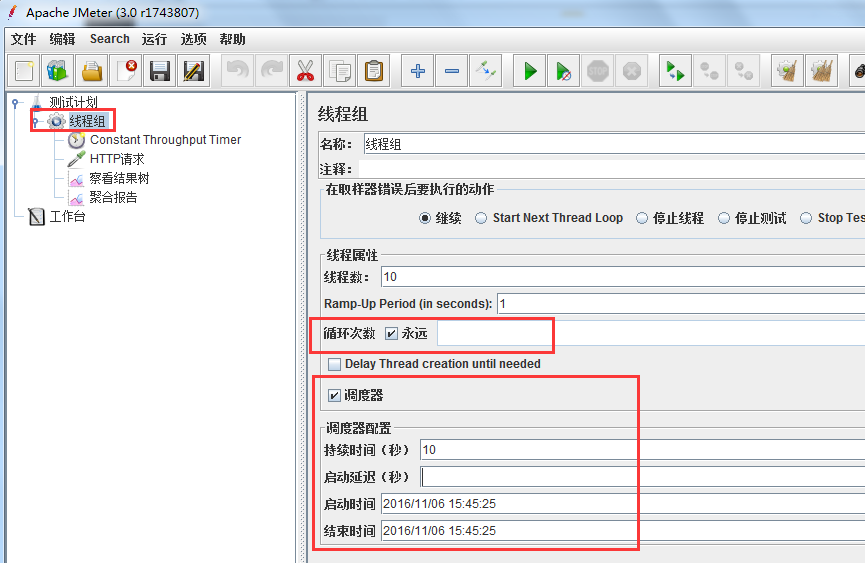
Task: Click the 循环次数 loop count field
Action: coord(651,334)
